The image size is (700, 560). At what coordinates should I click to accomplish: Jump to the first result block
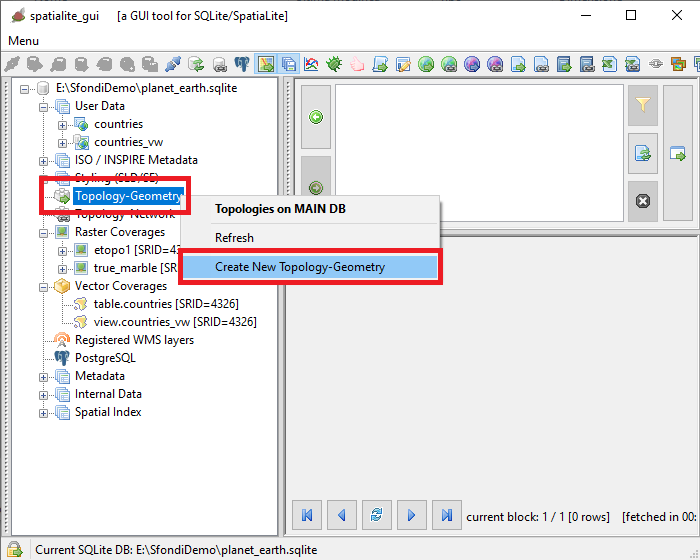click(307, 515)
